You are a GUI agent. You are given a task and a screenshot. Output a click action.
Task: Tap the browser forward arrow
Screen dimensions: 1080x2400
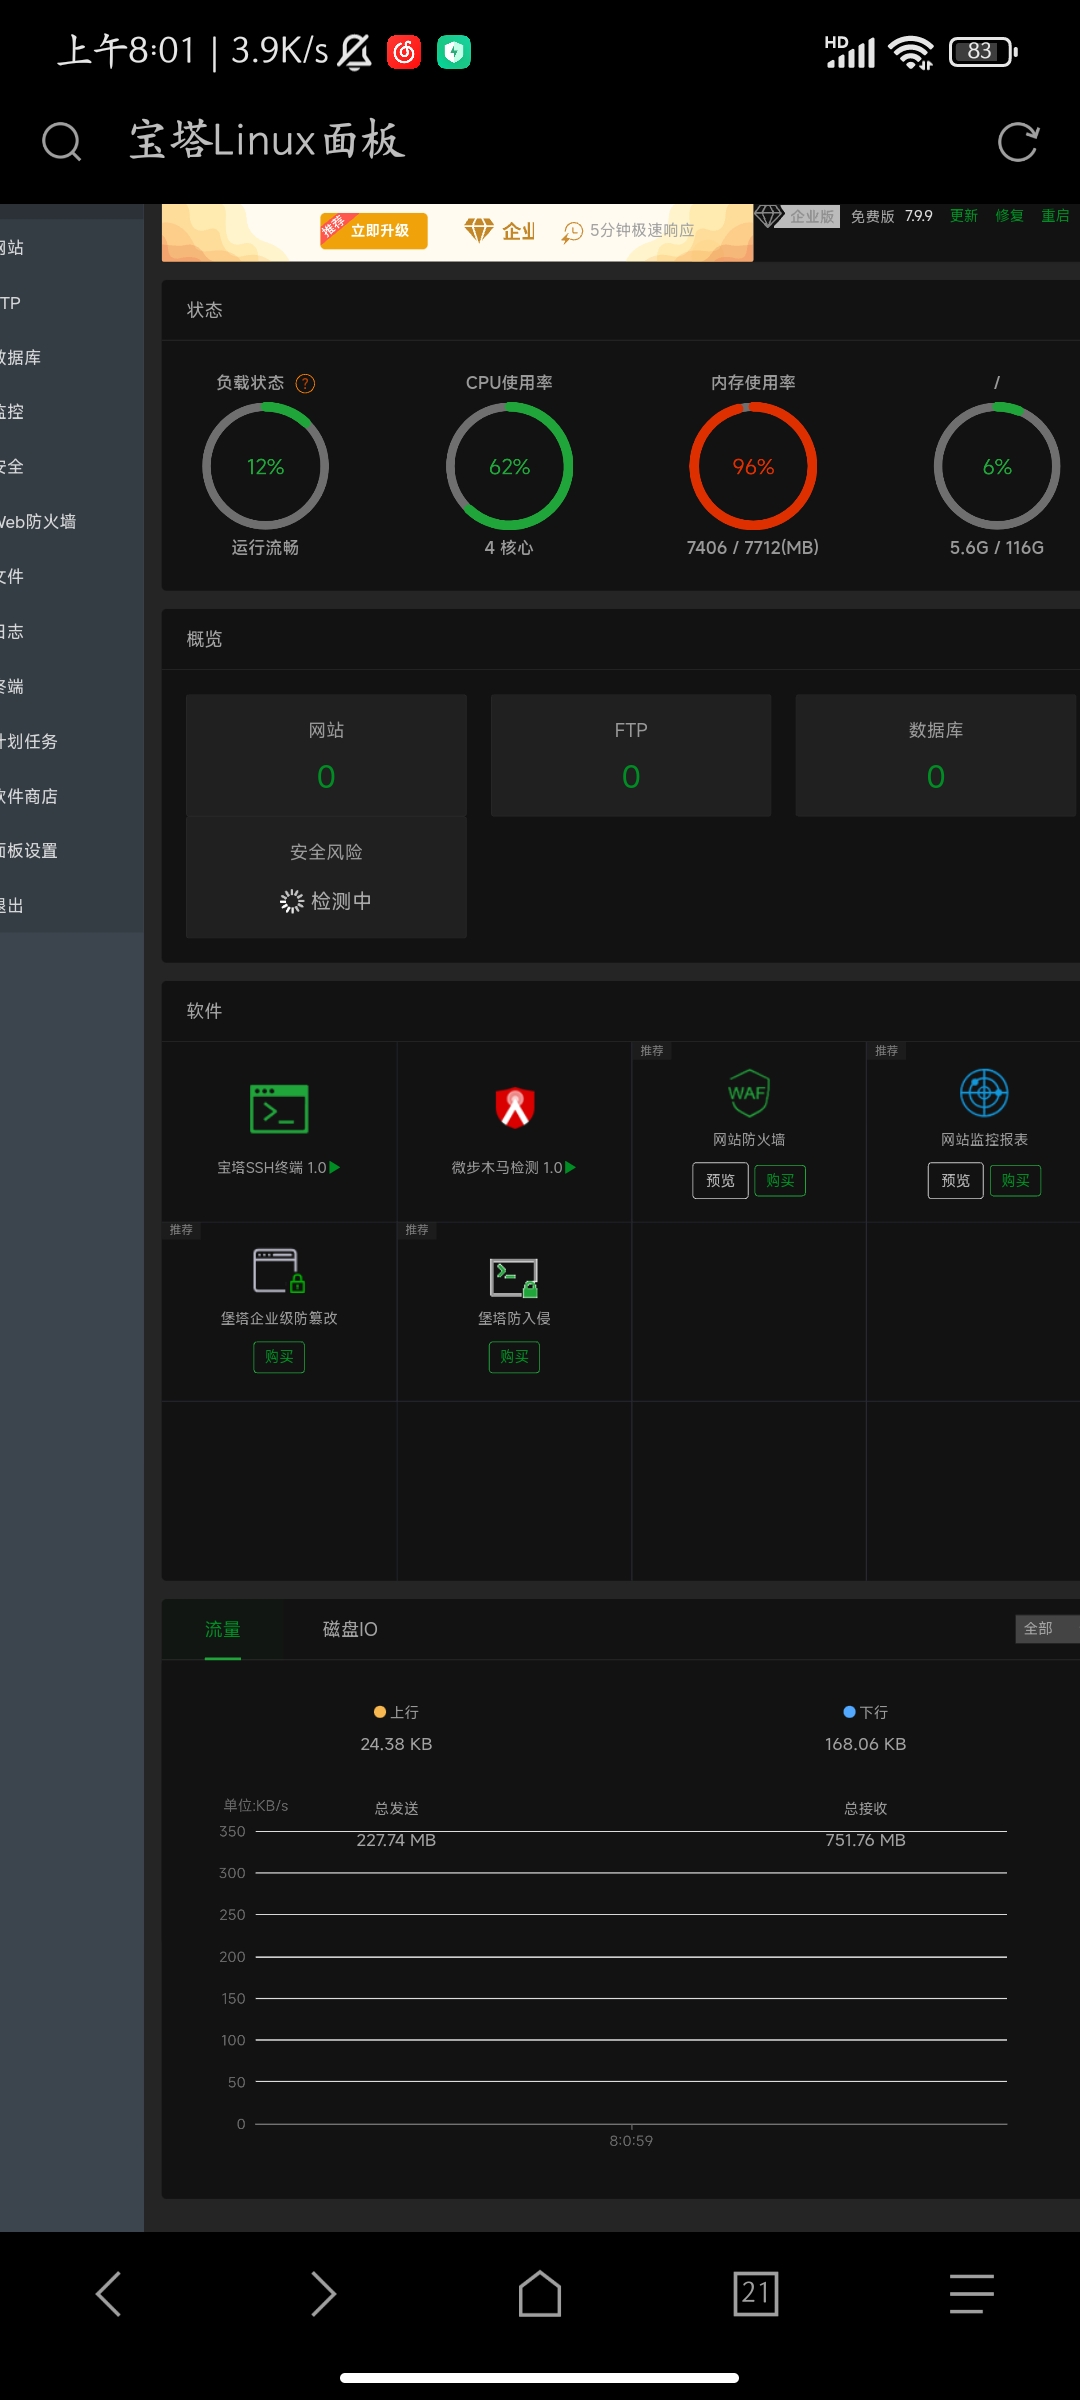pos(324,2293)
